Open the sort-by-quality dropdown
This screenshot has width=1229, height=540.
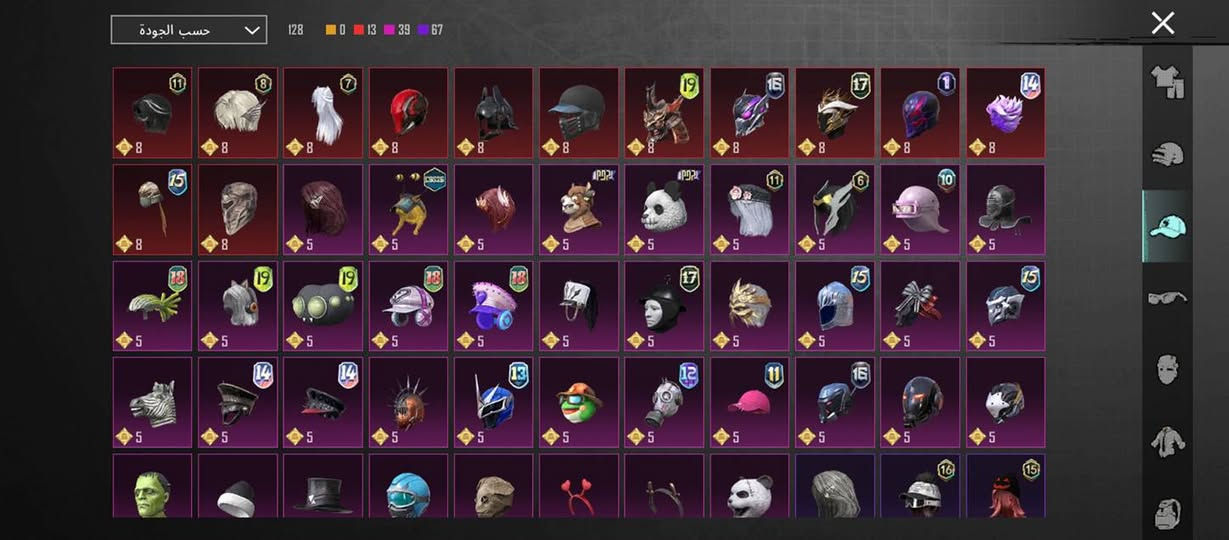189,30
